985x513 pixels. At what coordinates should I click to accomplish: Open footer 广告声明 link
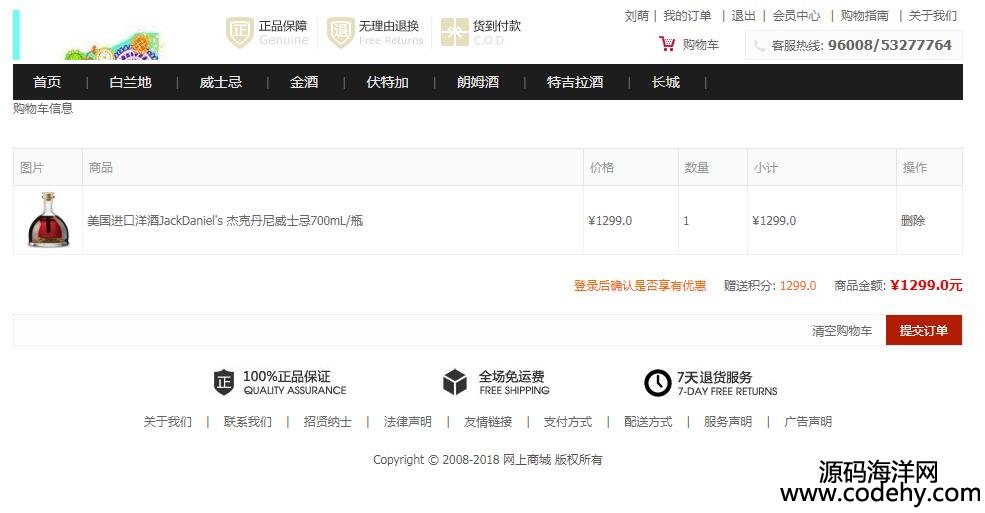[808, 421]
